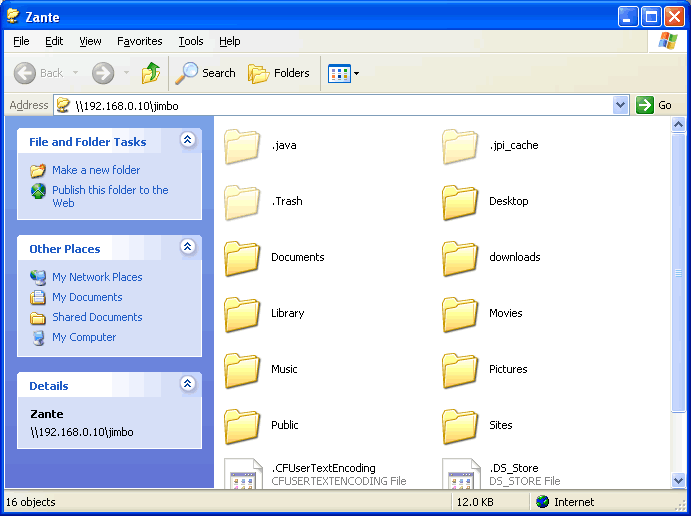Collapse the Details panel
691x516 pixels.
(x=187, y=384)
